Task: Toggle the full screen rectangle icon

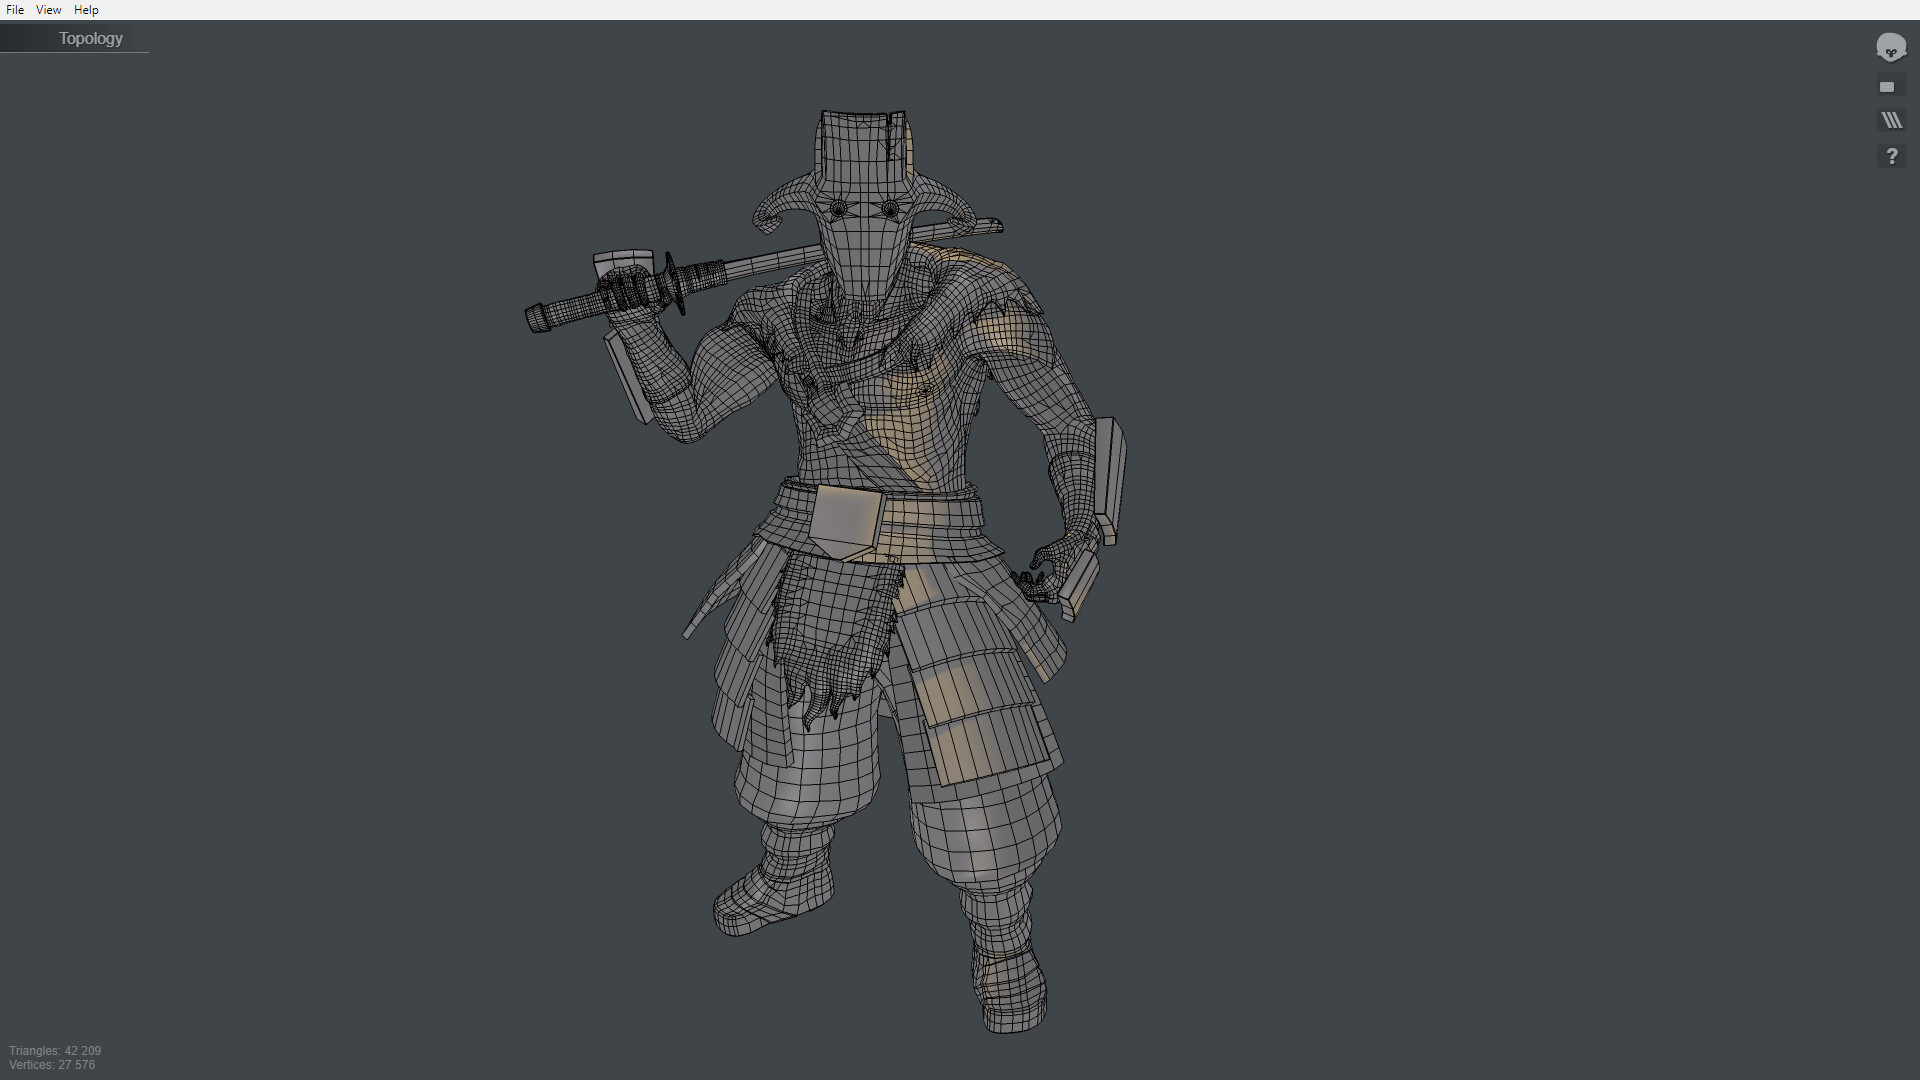Action: point(1887,87)
